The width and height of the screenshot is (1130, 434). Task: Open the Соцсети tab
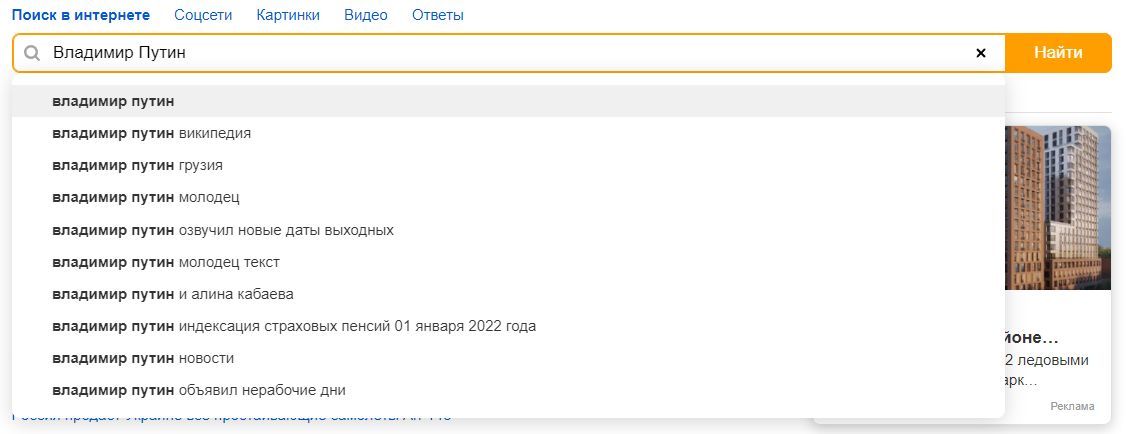tap(202, 15)
